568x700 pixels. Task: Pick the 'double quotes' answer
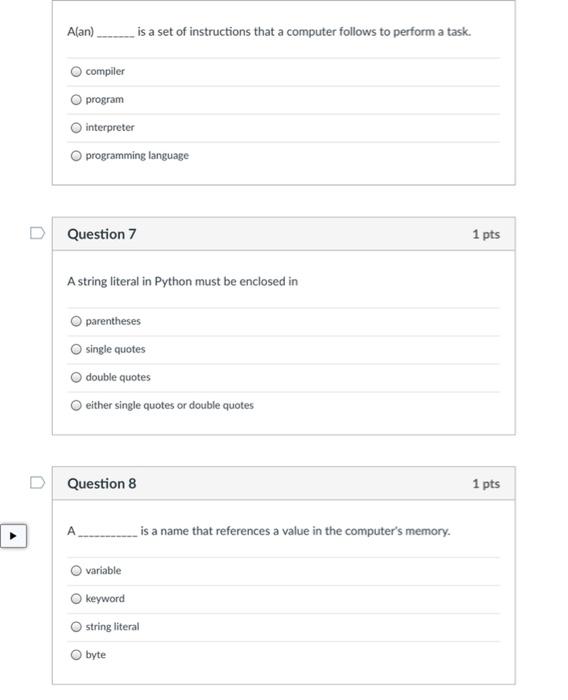76,377
